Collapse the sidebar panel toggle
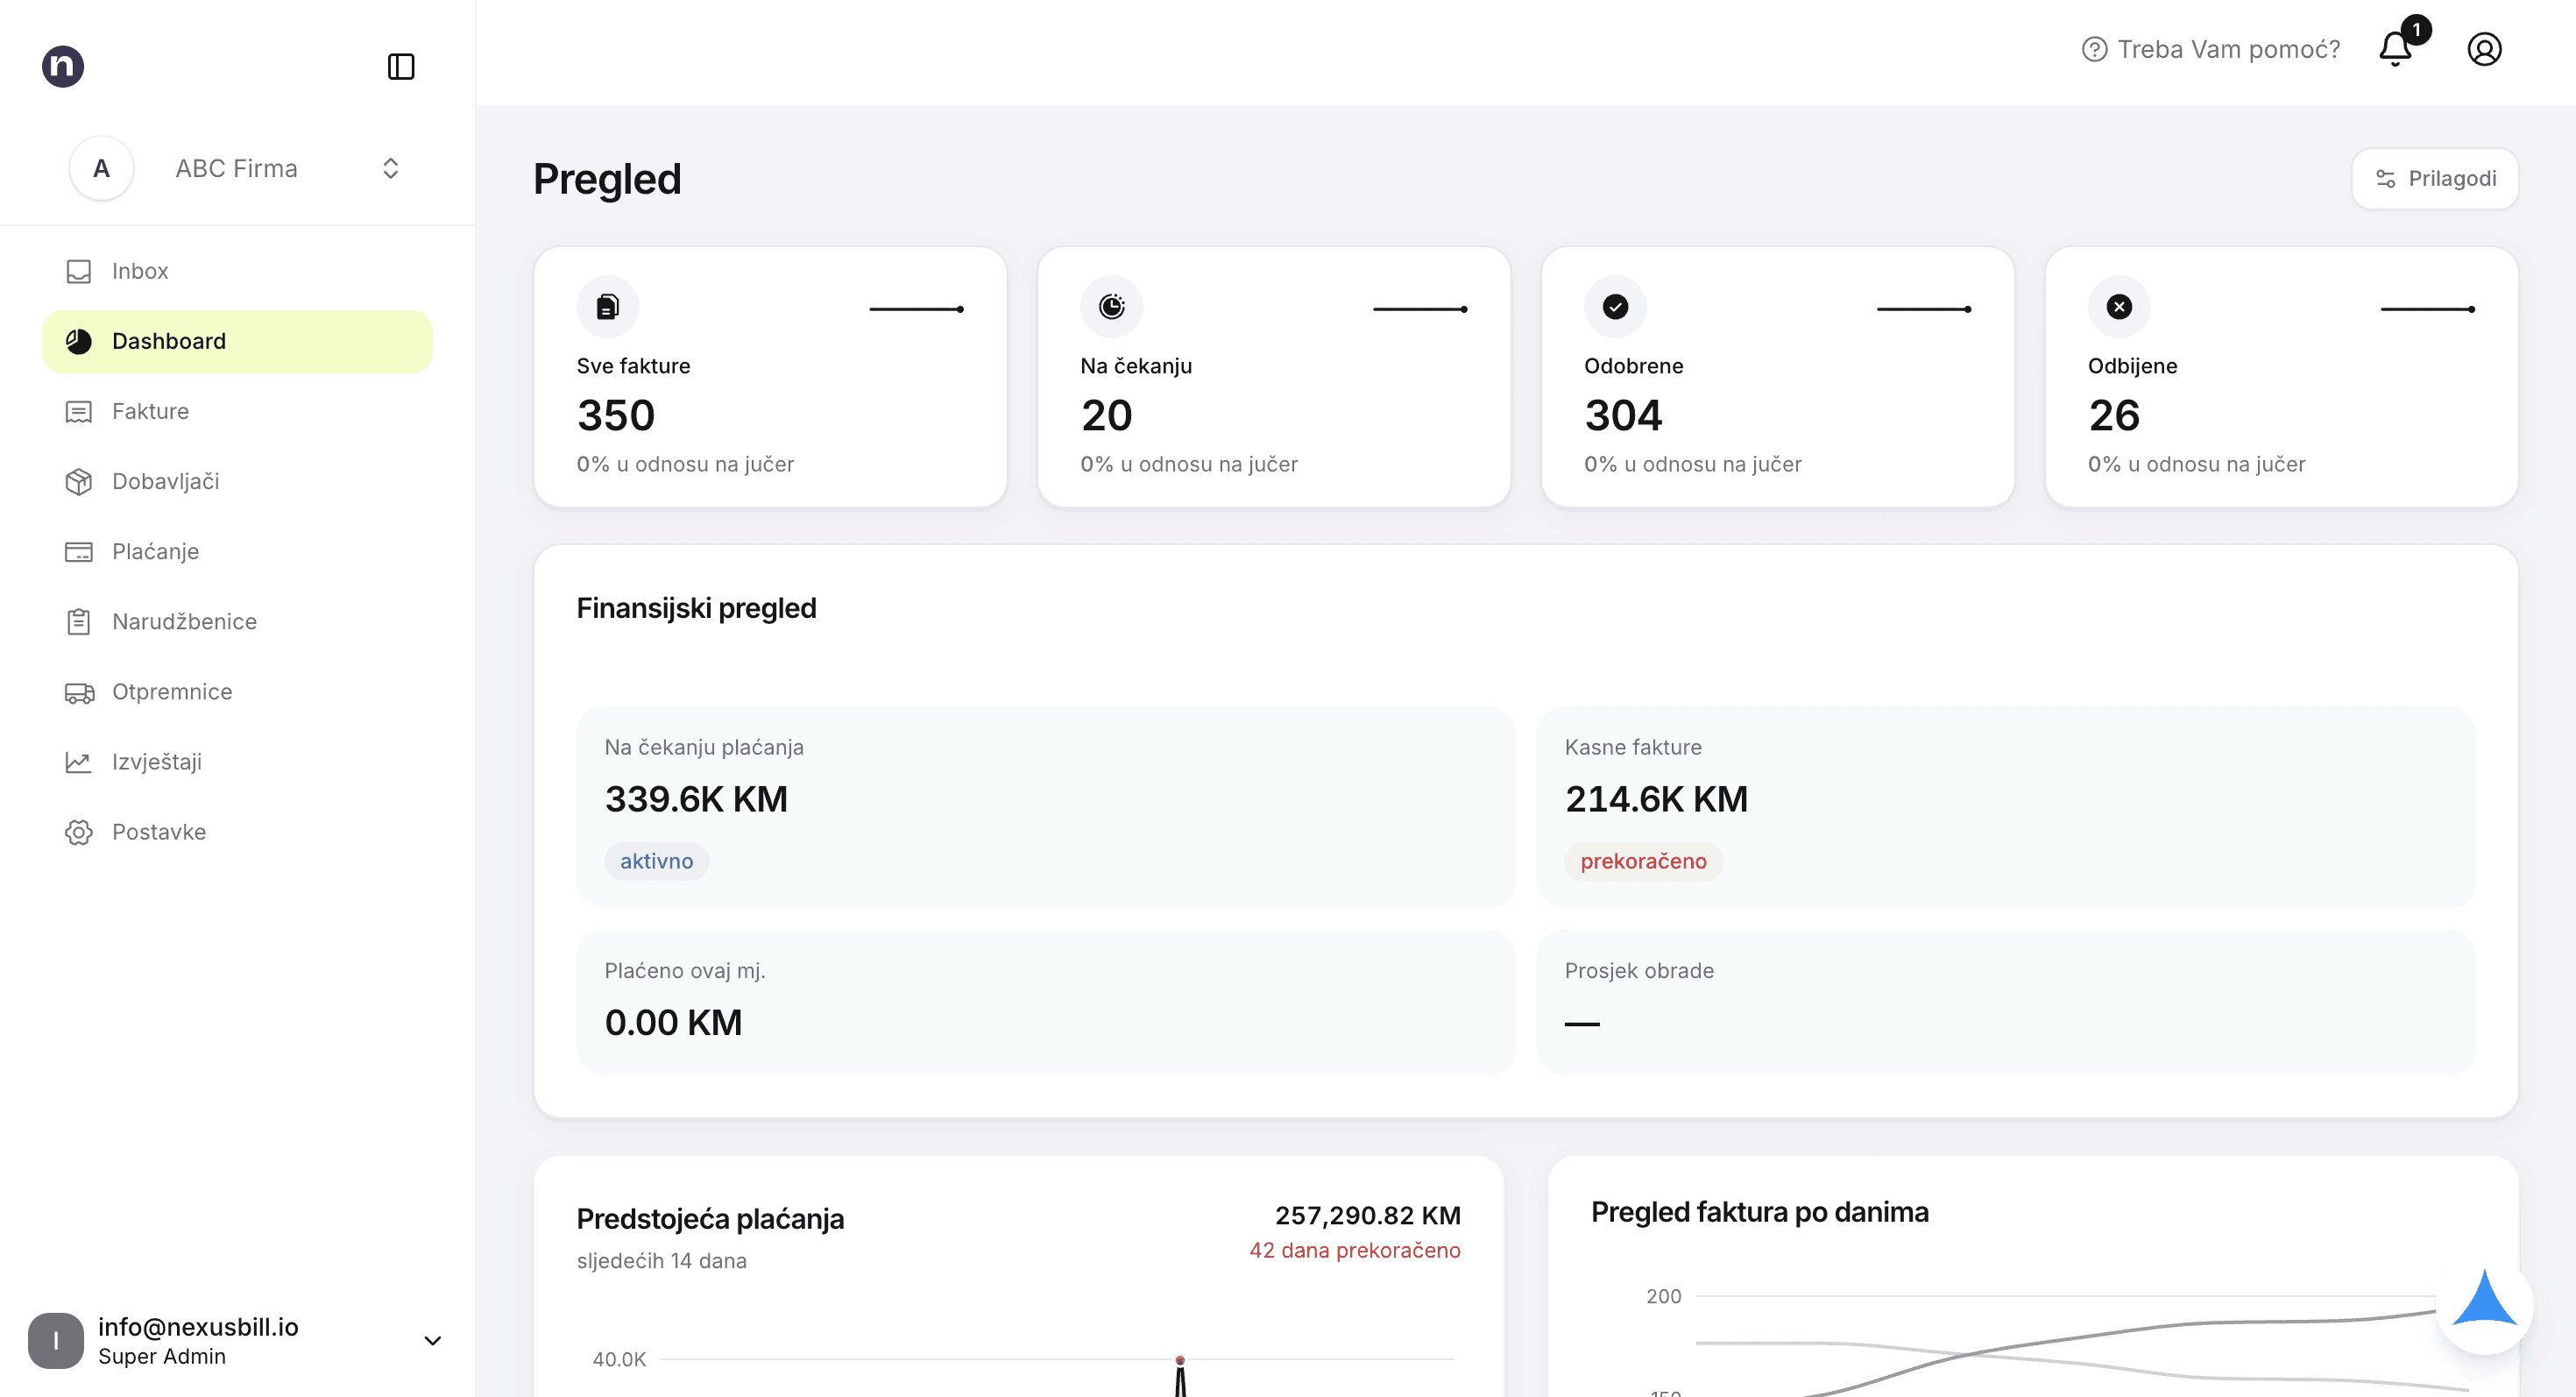The width and height of the screenshot is (2576, 1397). (401, 66)
